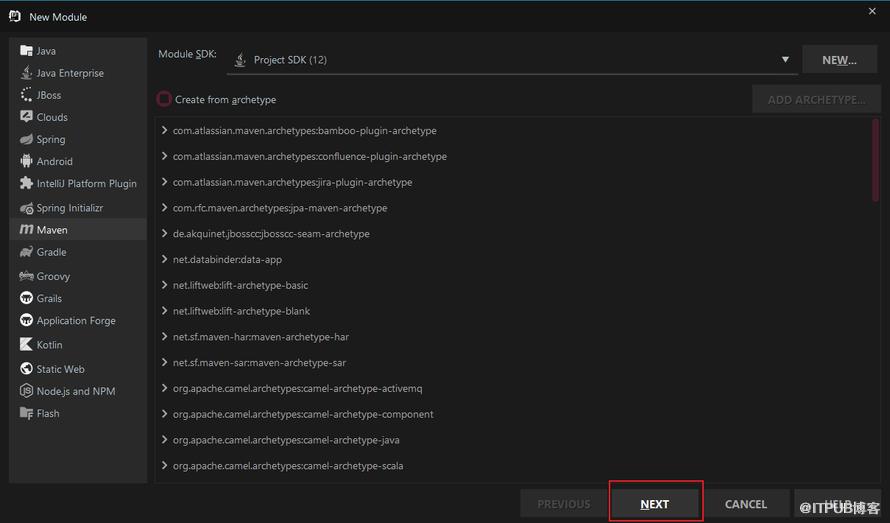This screenshot has height=523, width=890.
Task: Select de.akquinet.jbosscc:jbosscc-seam-archetype text
Action: tap(271, 234)
